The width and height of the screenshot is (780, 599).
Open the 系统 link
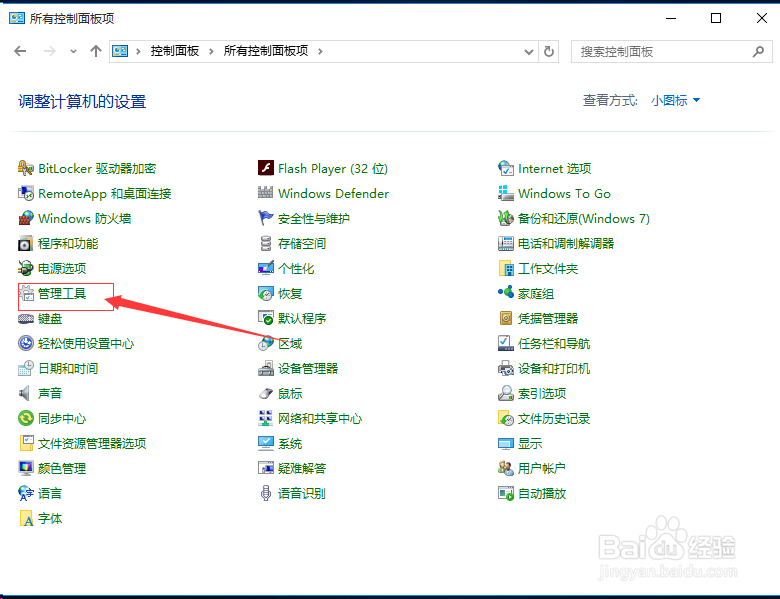click(290, 443)
